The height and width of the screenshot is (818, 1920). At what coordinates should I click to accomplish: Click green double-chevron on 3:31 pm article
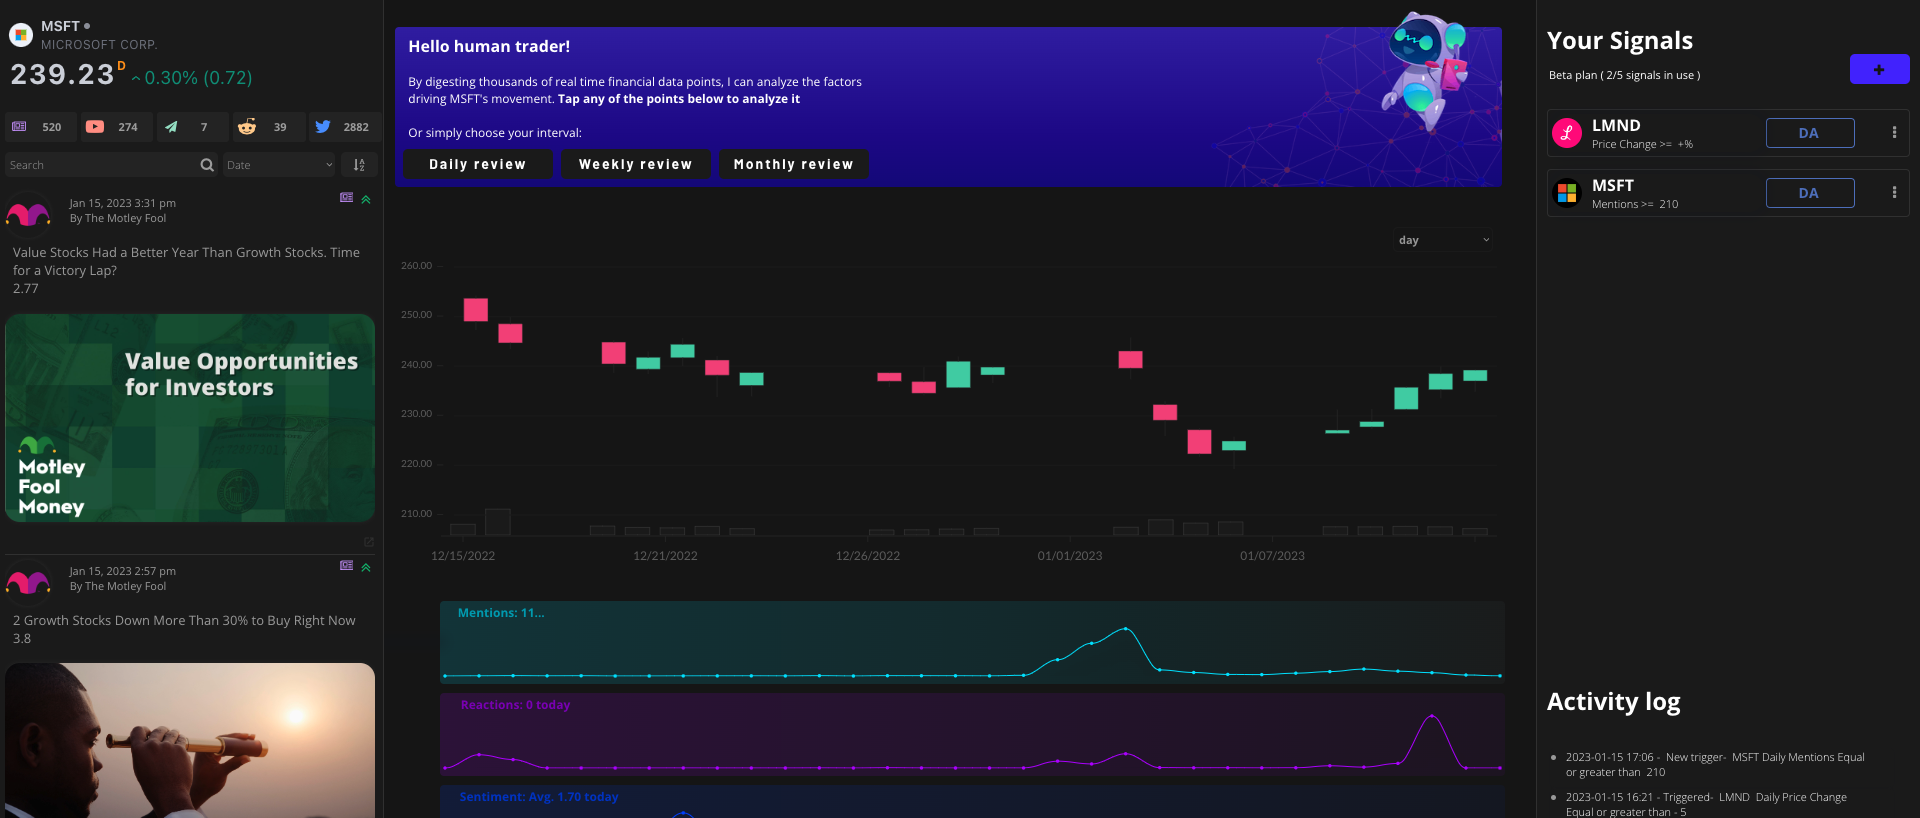coord(366,199)
